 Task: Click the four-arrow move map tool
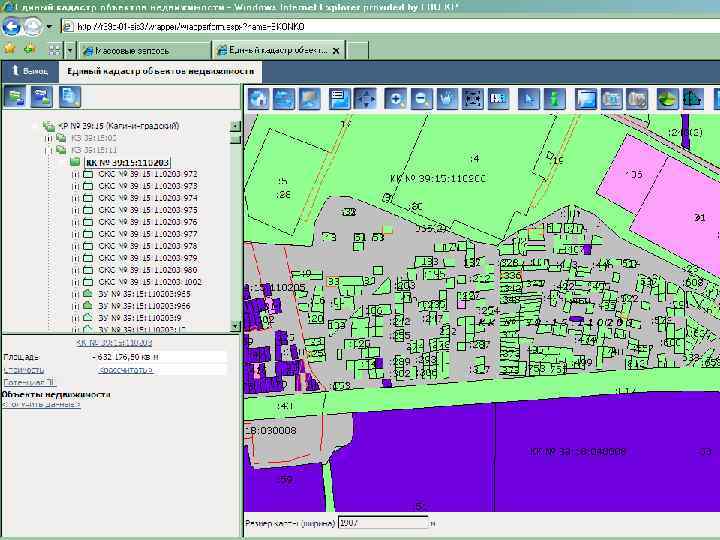tap(365, 98)
